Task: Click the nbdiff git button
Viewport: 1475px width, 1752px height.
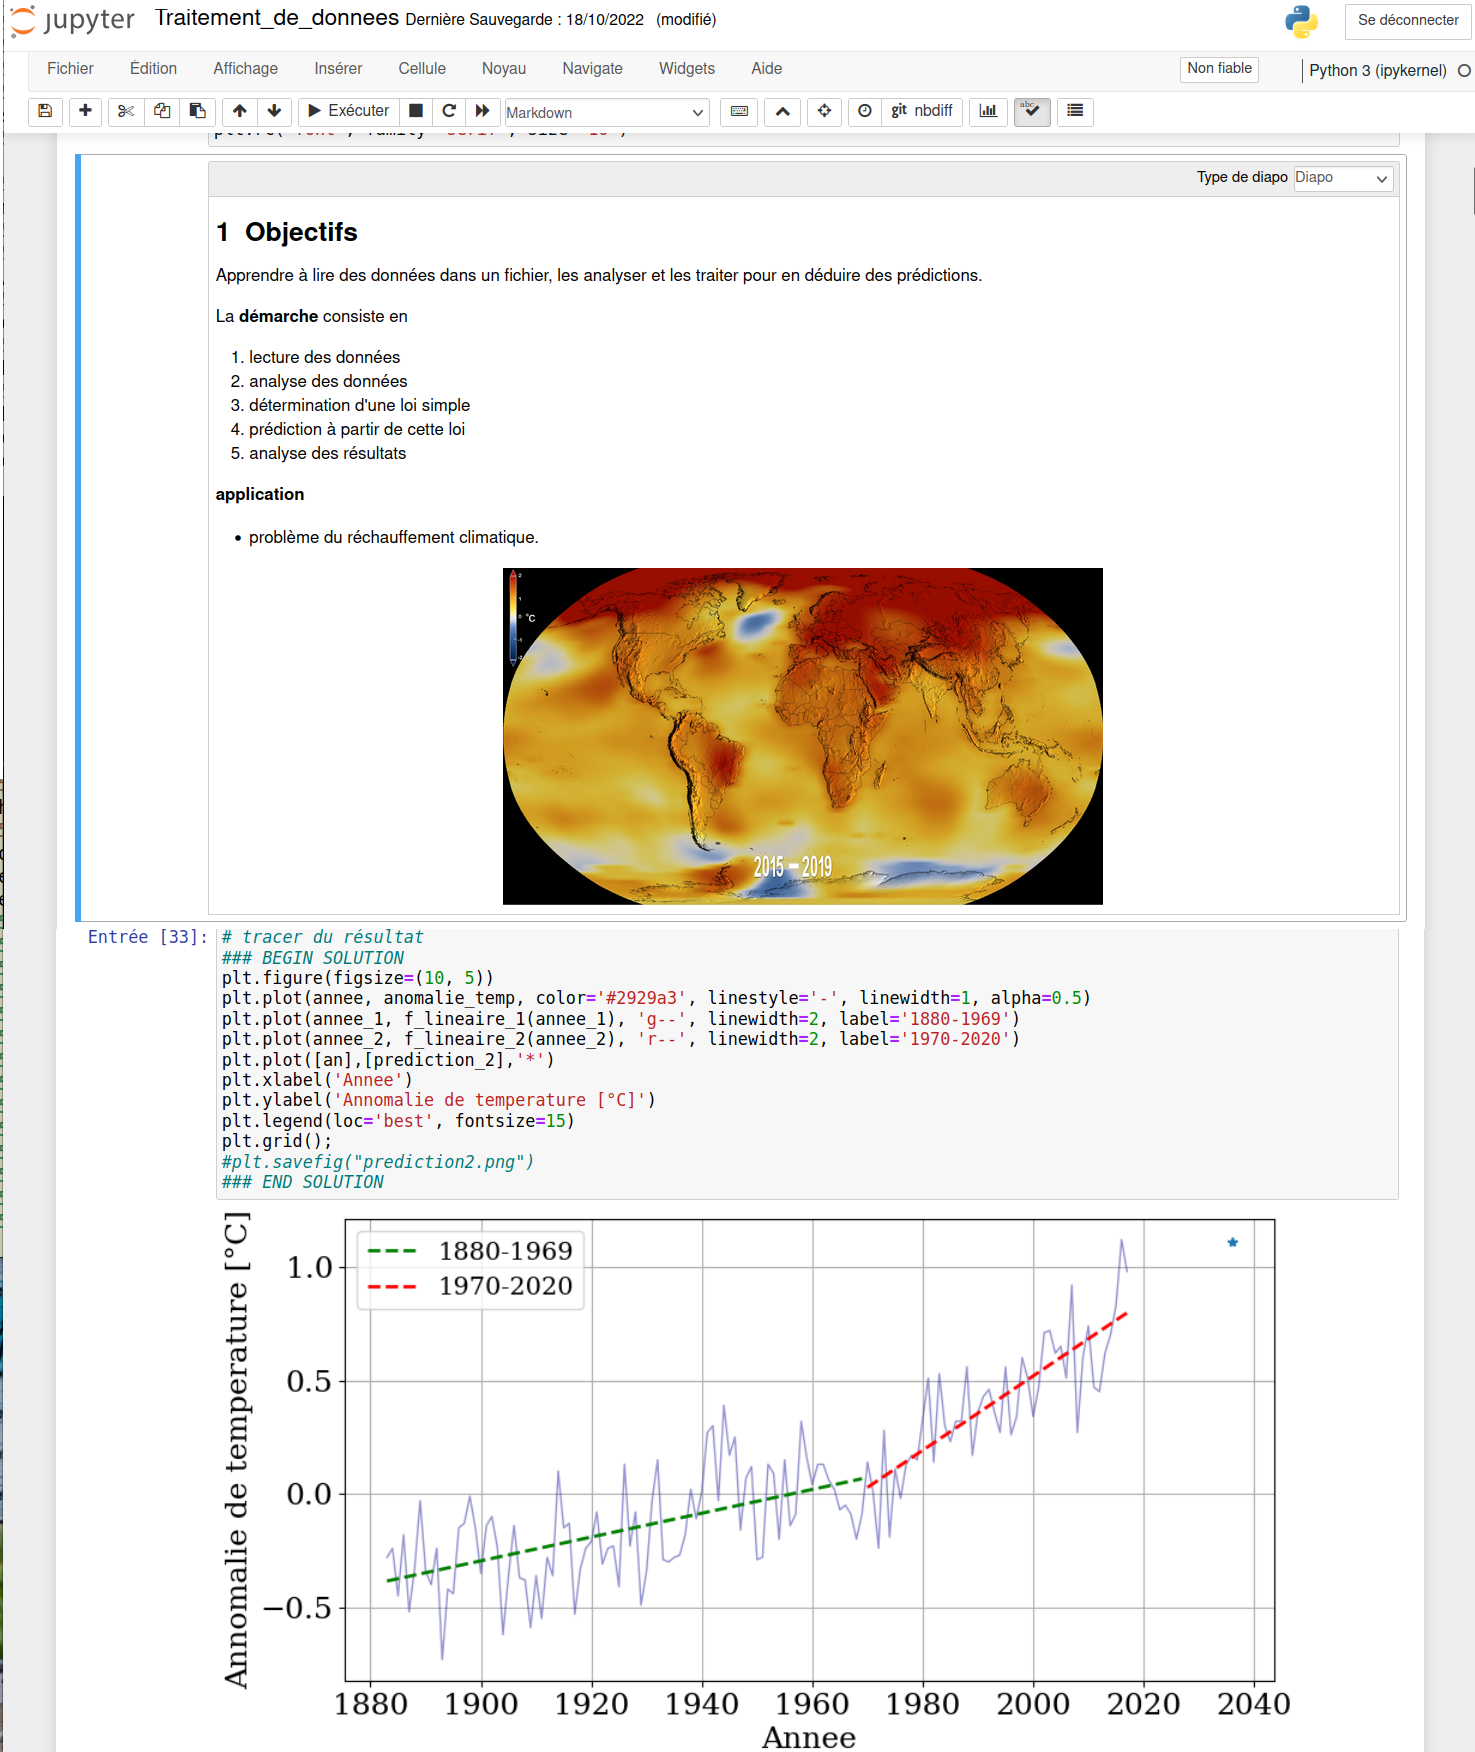Action: (921, 111)
